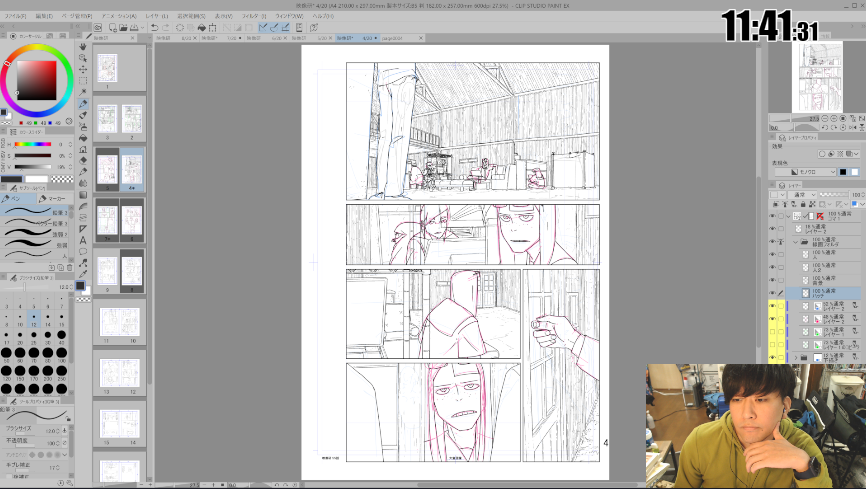The width and height of the screenshot is (866, 489).
Task: Select the Gradient tool
Action: (x=83, y=194)
